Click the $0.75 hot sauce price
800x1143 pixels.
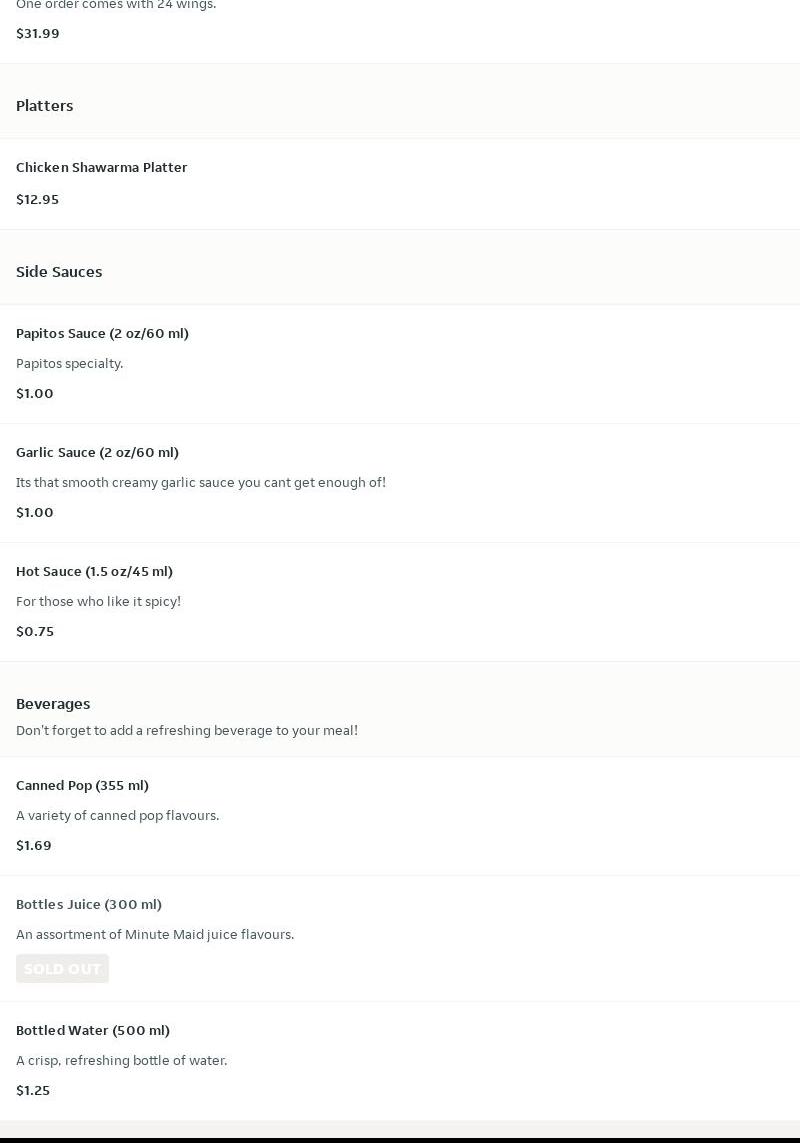tap(35, 631)
